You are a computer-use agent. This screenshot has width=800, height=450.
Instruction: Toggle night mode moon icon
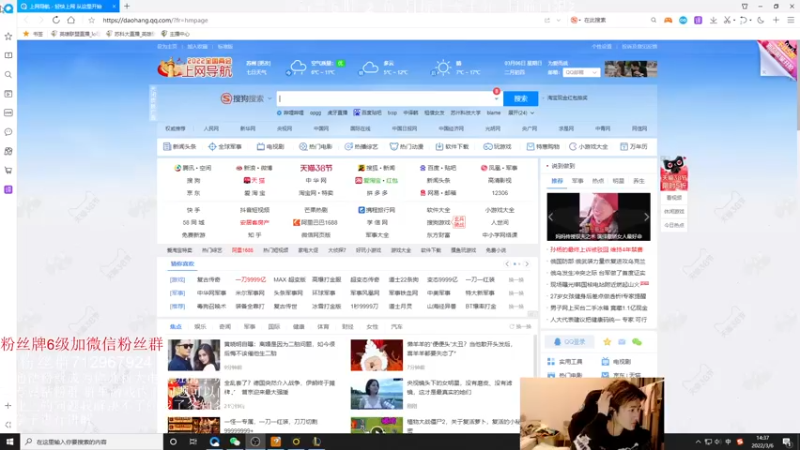(761, 20)
